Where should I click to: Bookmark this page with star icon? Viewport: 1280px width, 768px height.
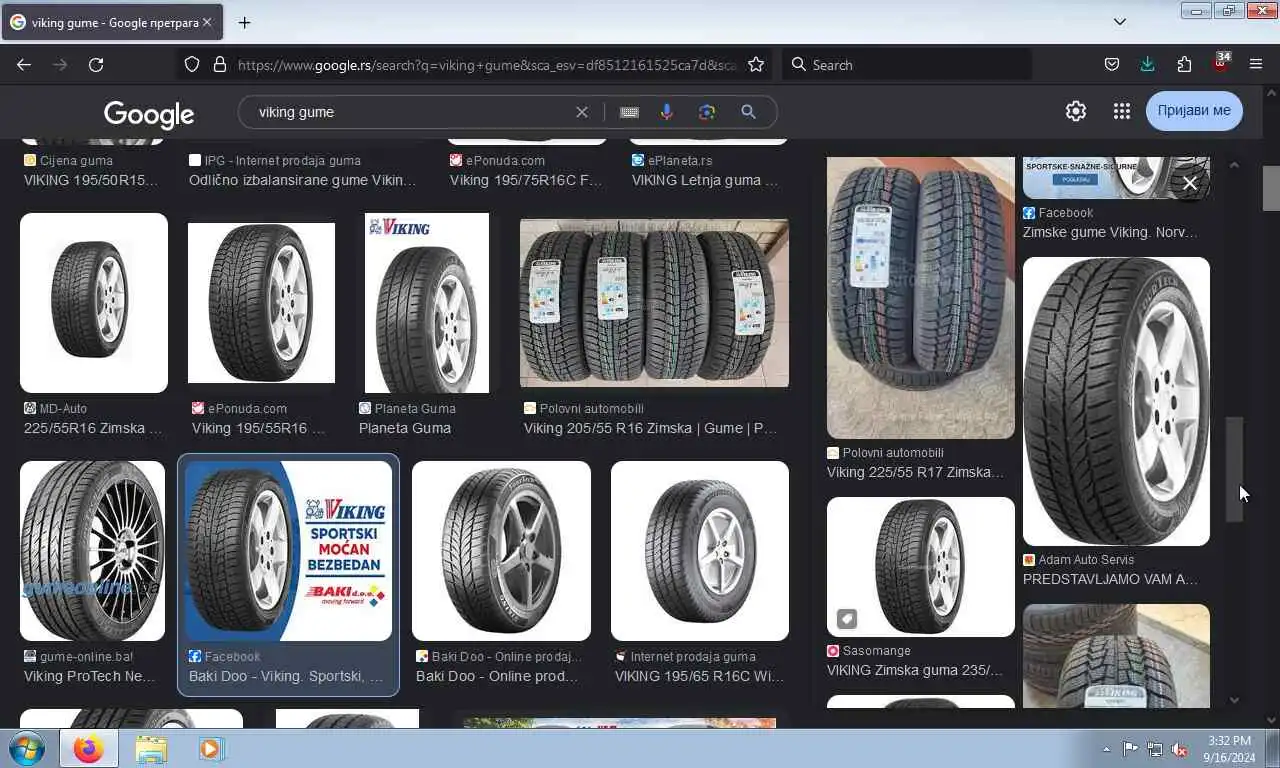756,65
